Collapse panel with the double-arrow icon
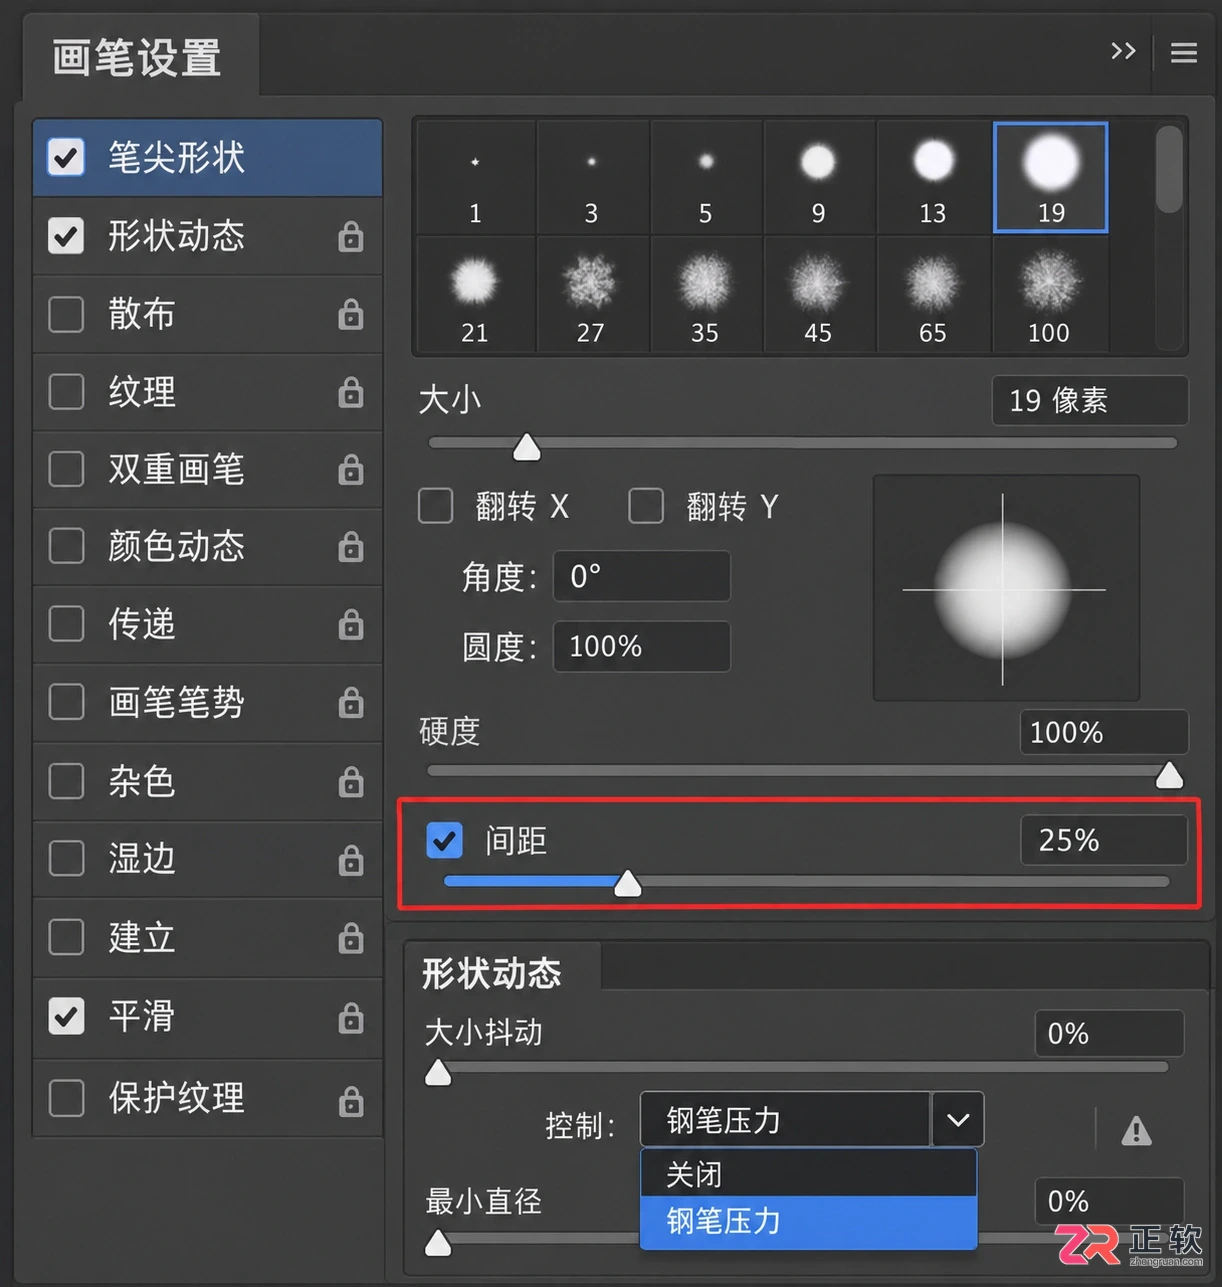 coord(1123,51)
